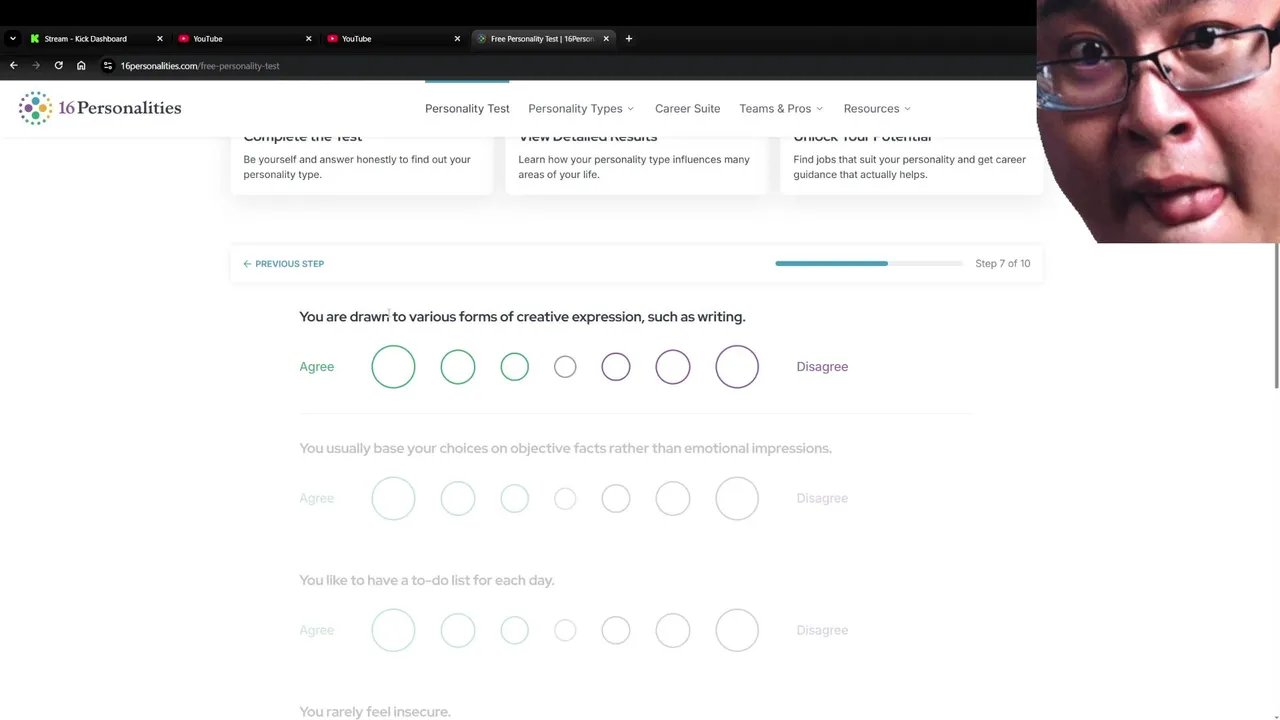Open the Personality Test nav item
1280x720 pixels.
467,109
